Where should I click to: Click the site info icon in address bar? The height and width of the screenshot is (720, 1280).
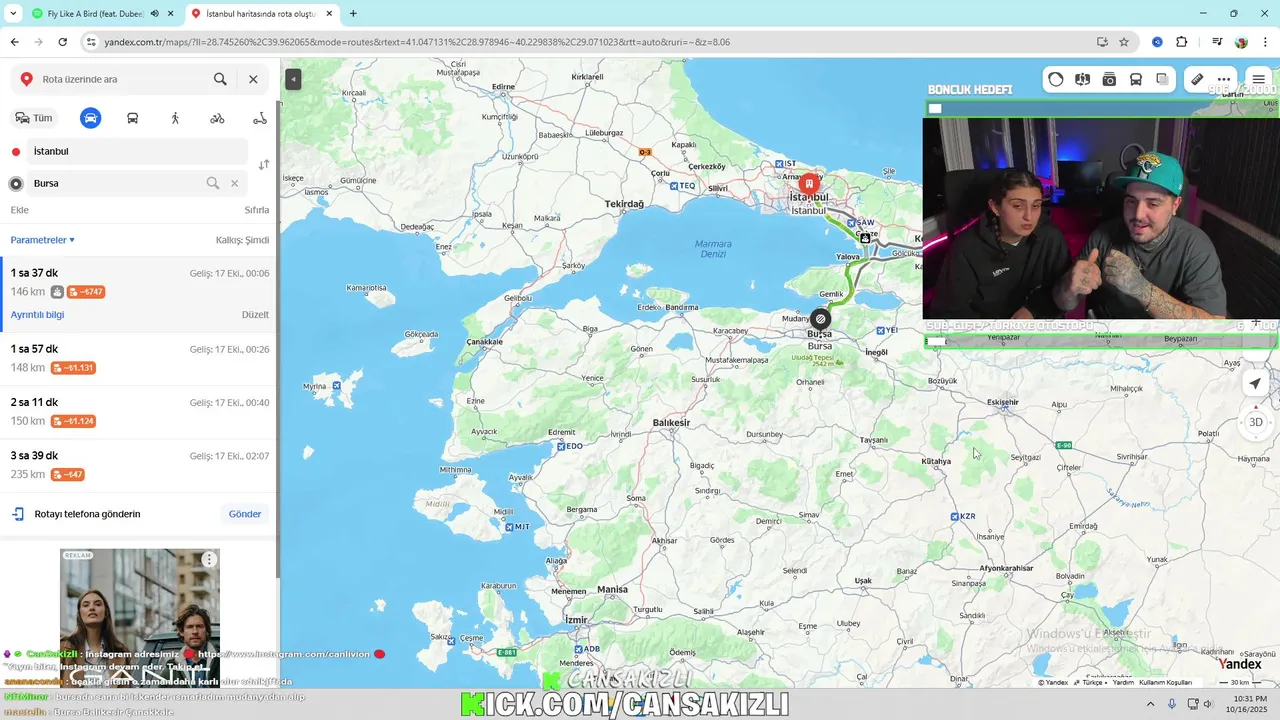(x=92, y=42)
